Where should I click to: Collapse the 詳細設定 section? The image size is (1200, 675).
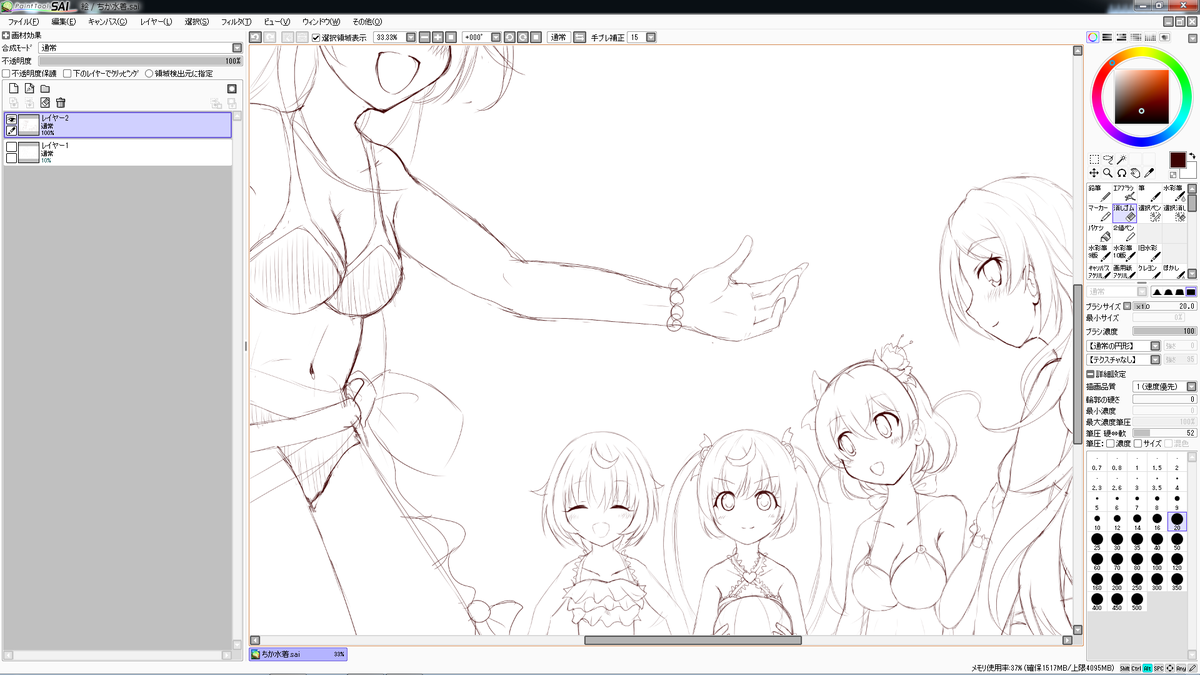pos(1090,373)
